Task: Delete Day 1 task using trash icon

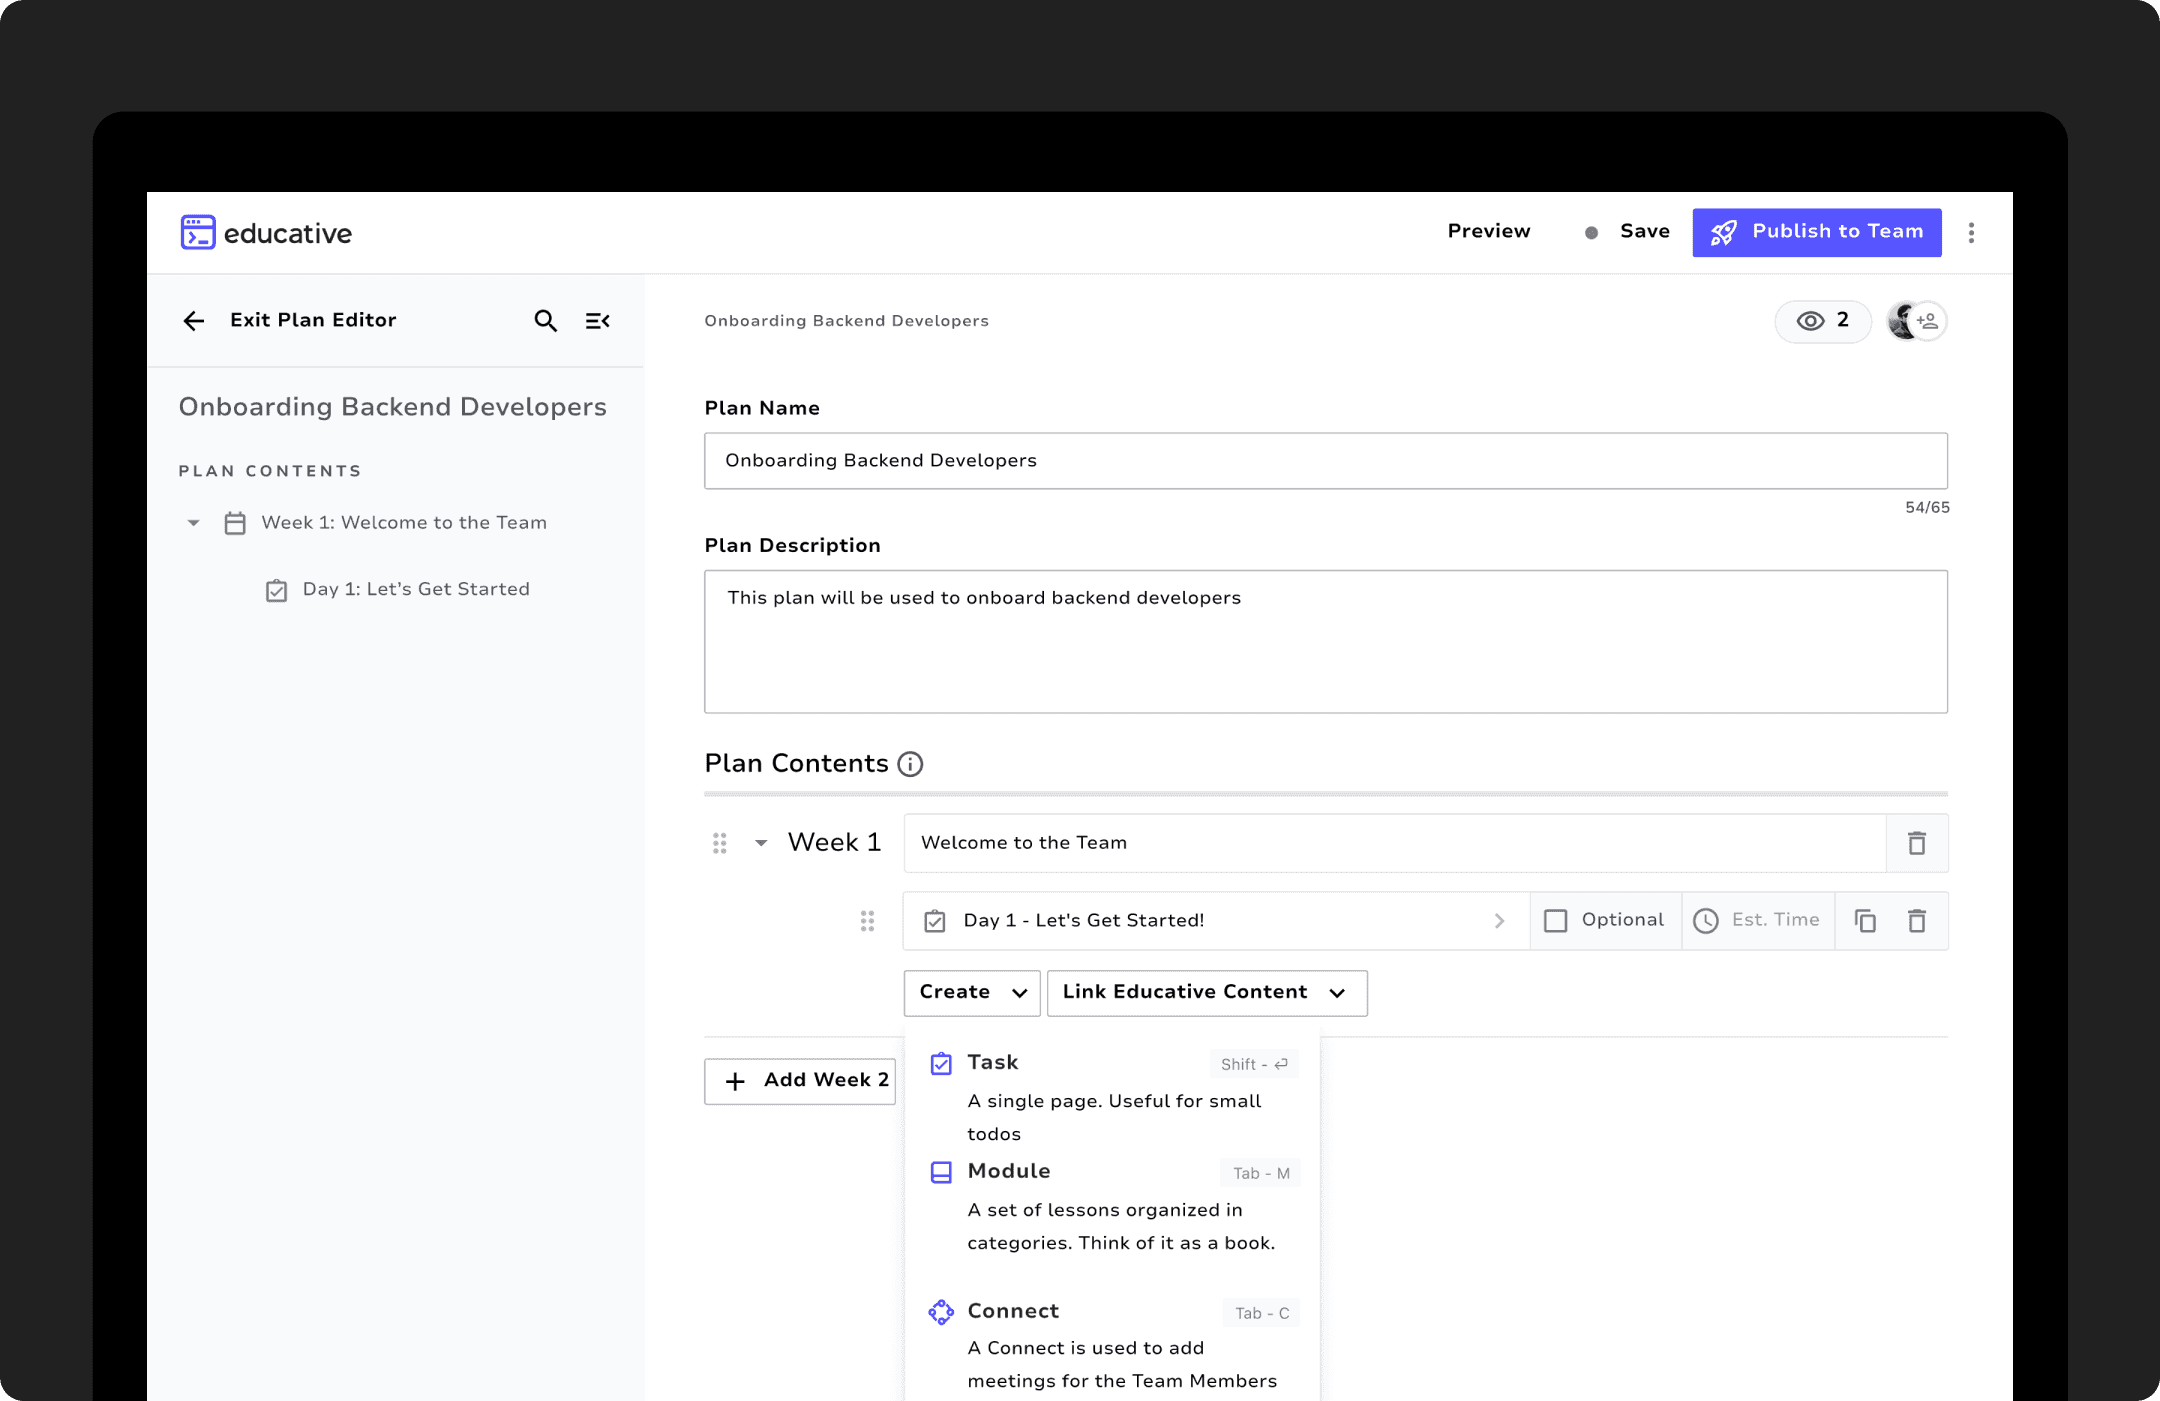Action: tap(1916, 921)
